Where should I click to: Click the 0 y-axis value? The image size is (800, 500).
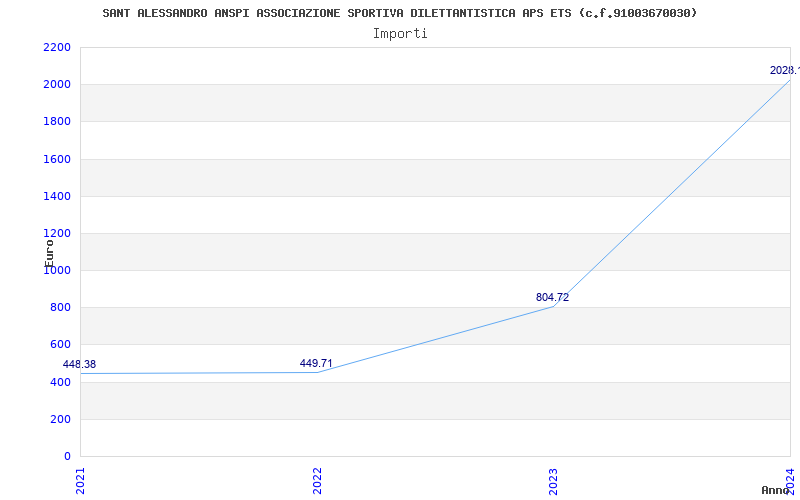68,457
